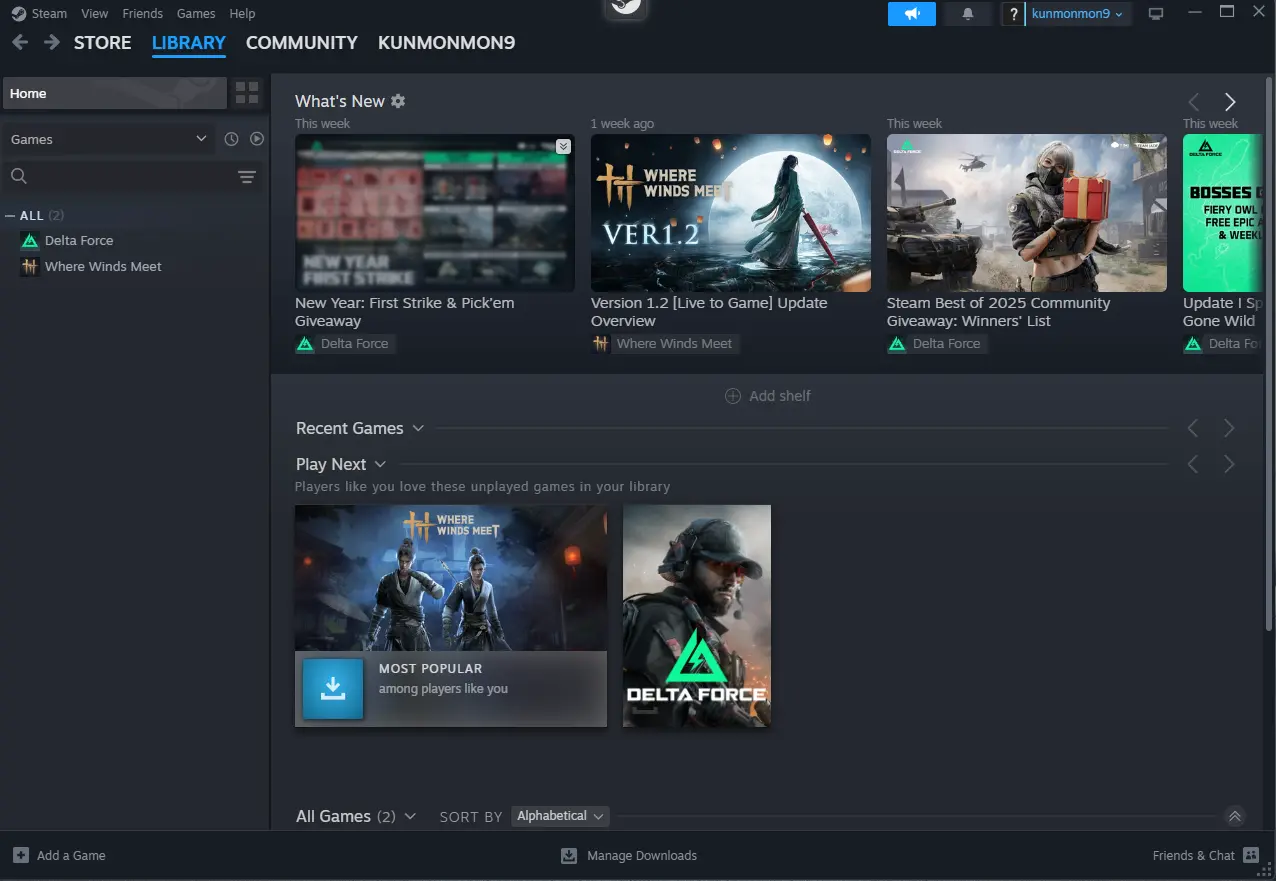Click Delta Force icon in game list
Screen dimensions: 1276x881
[x=30, y=240]
